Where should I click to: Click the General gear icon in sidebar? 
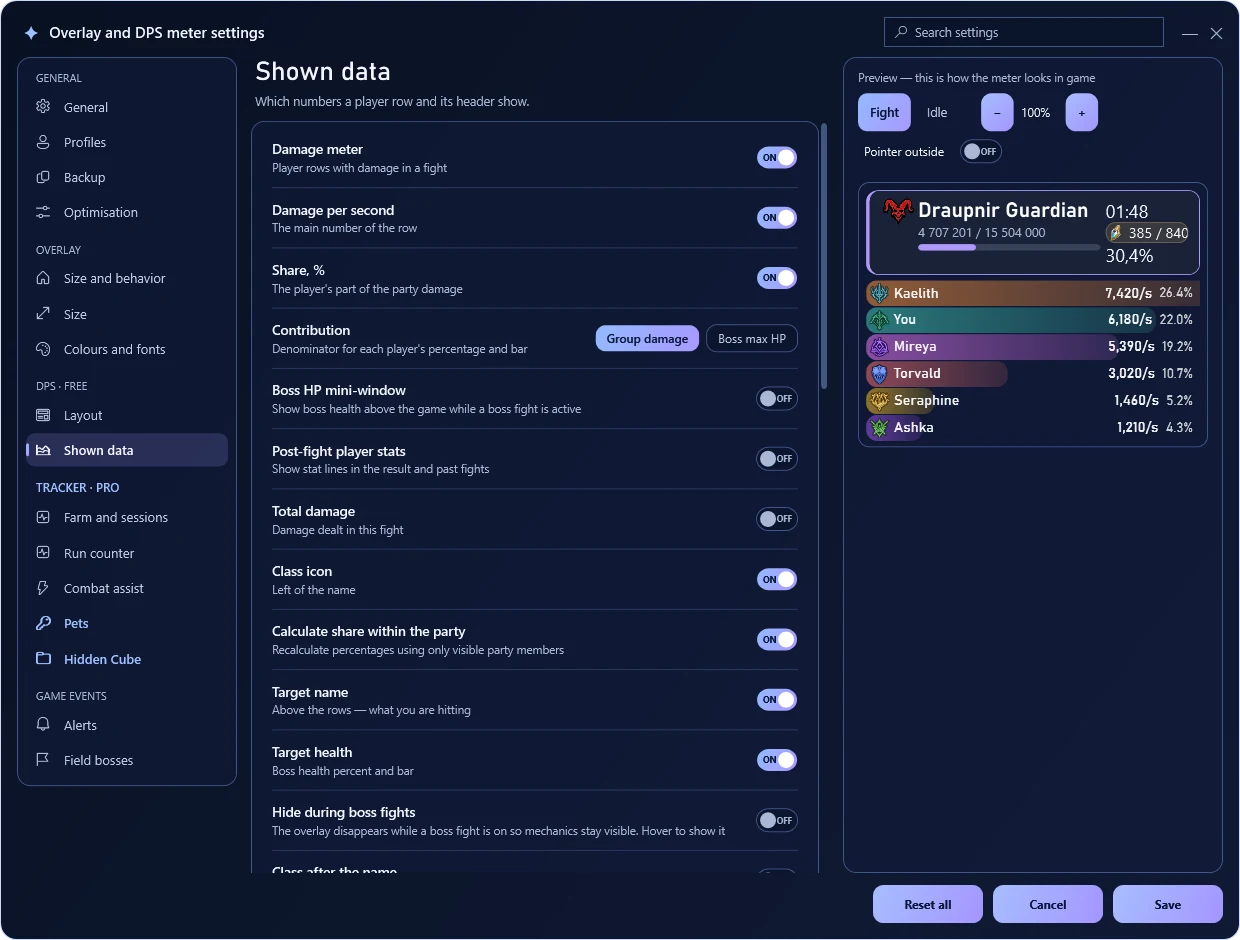[43, 107]
